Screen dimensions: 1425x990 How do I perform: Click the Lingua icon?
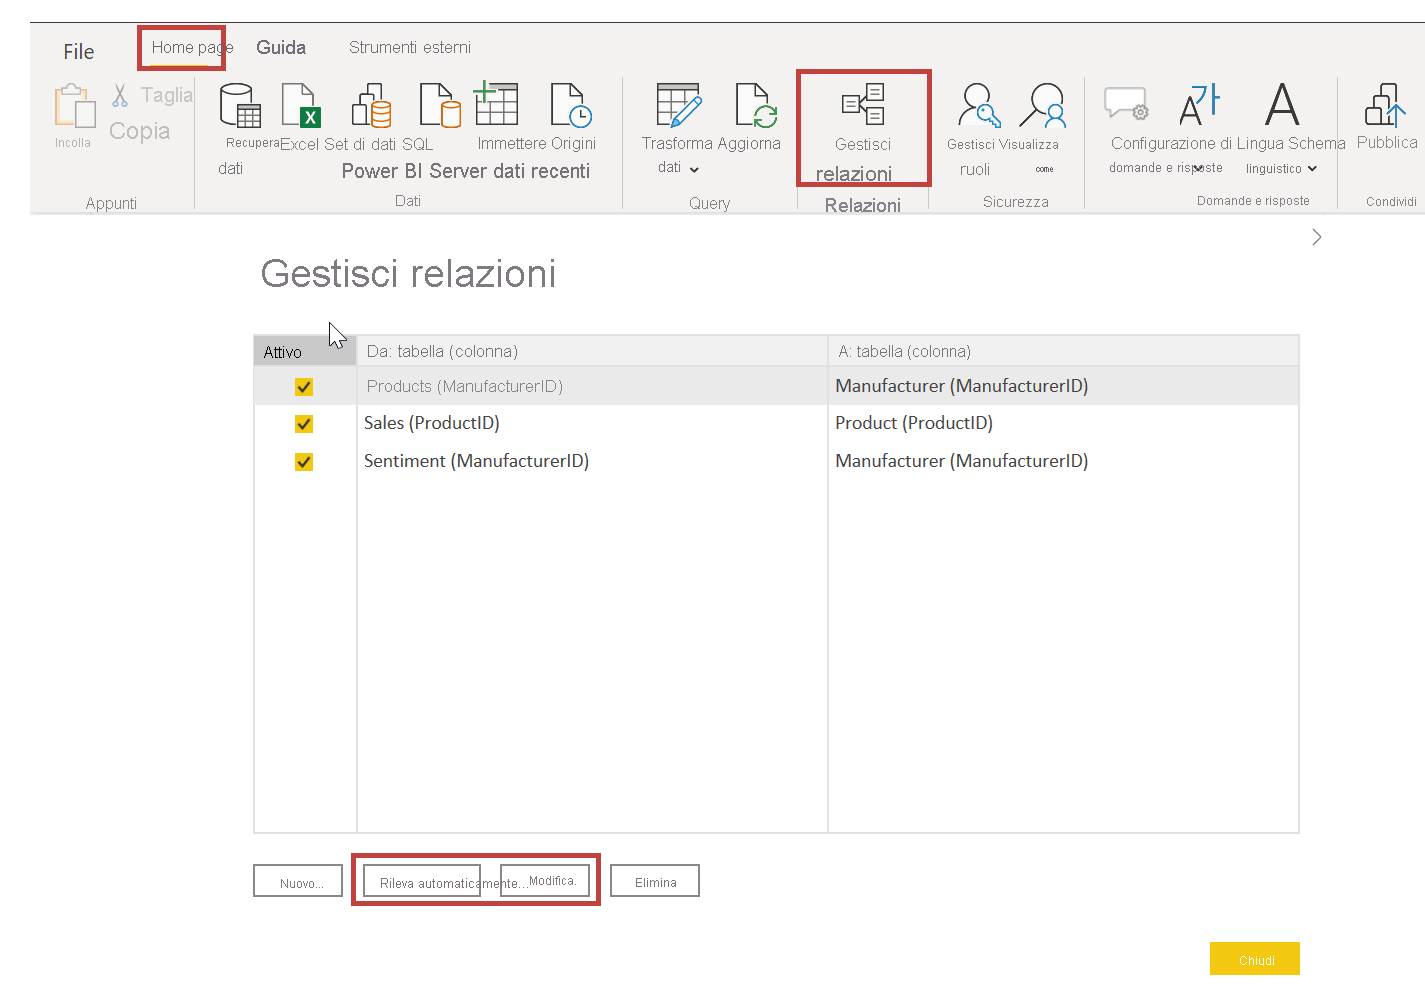tap(1200, 104)
